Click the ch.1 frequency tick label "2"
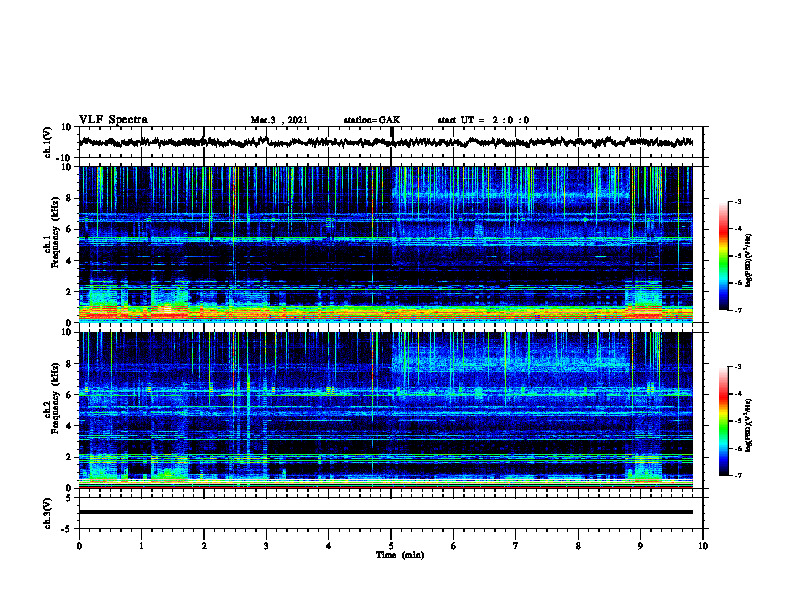 tap(69, 291)
